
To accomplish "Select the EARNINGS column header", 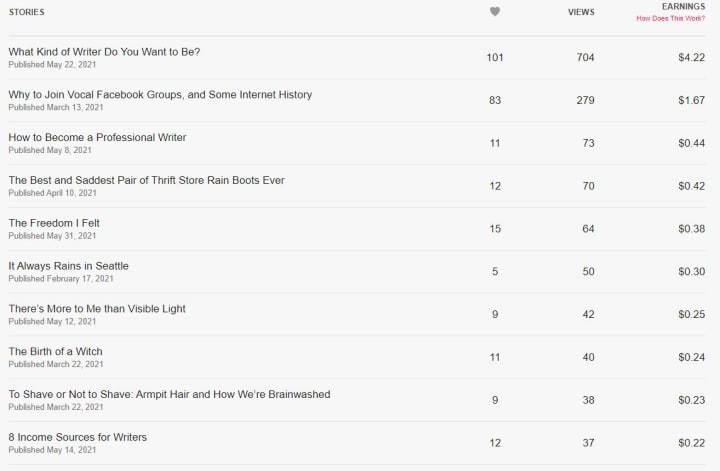I will pos(683,6).
